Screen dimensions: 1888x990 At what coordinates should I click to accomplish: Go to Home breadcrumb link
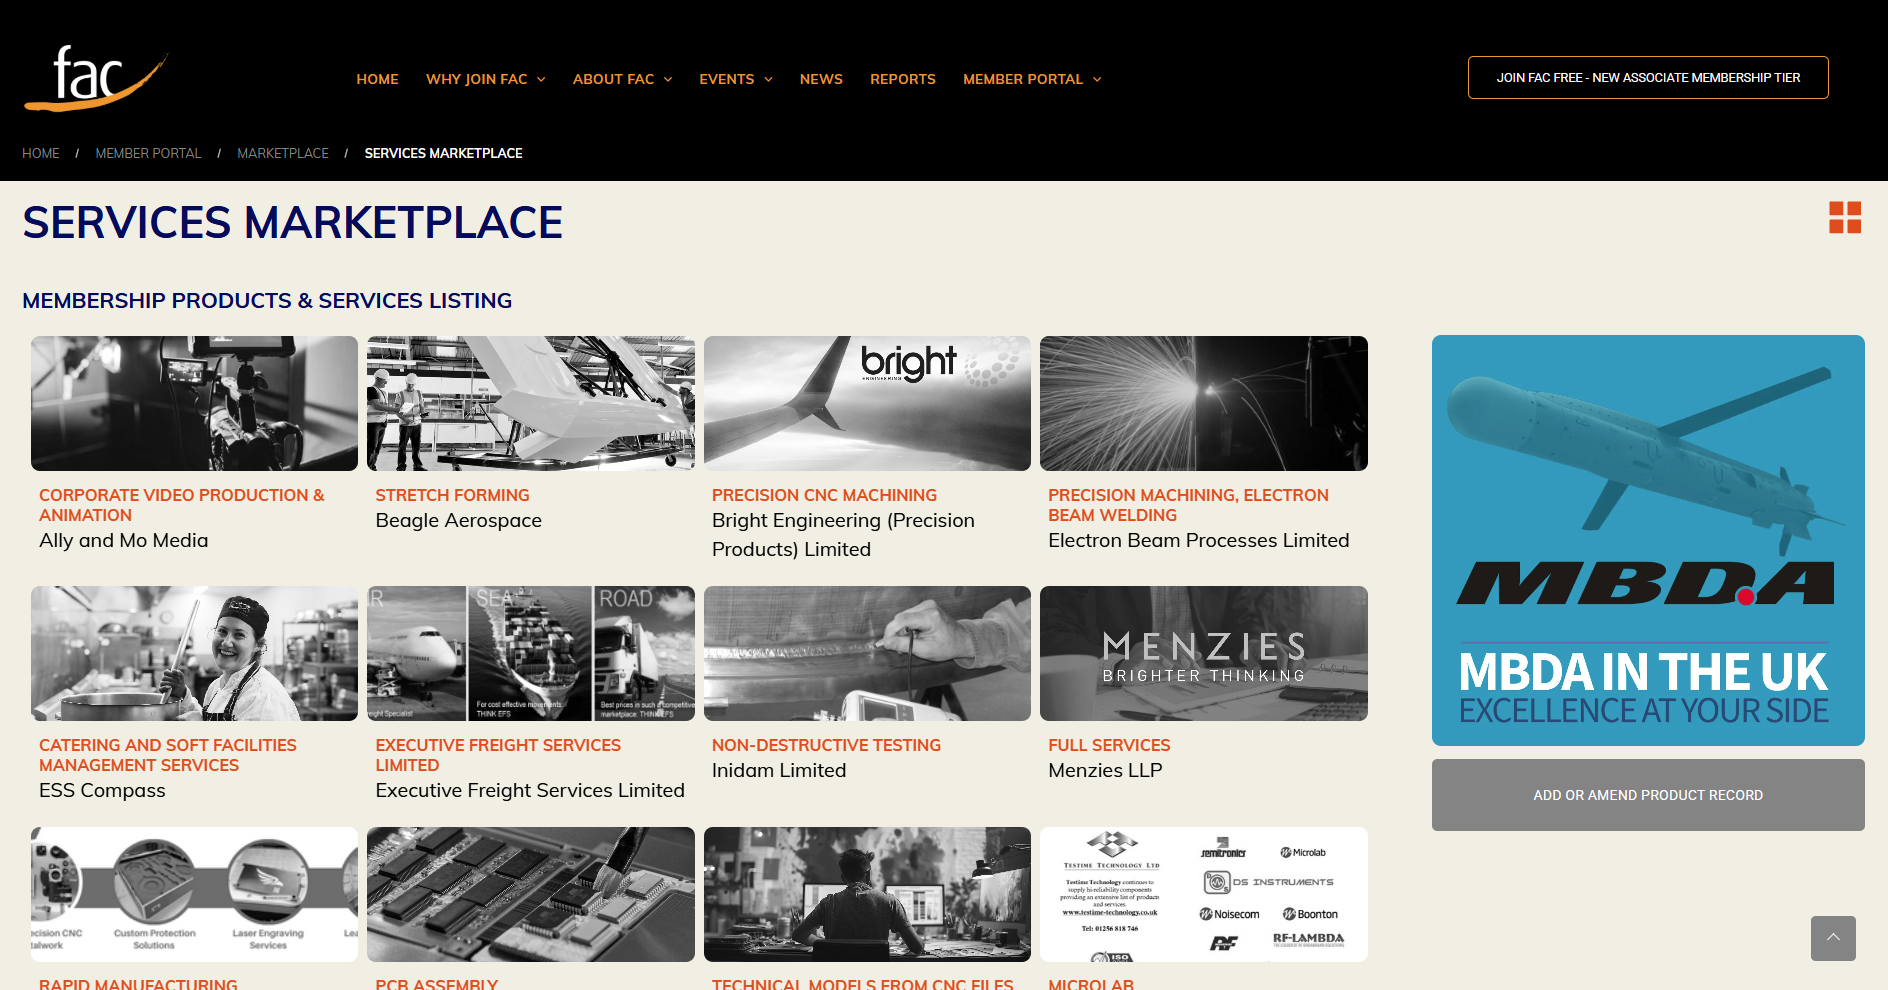41,153
